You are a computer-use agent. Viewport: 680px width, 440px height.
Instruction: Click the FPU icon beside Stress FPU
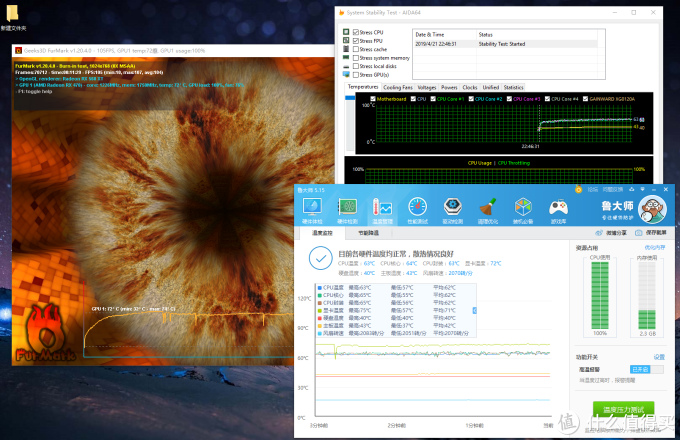click(x=346, y=40)
